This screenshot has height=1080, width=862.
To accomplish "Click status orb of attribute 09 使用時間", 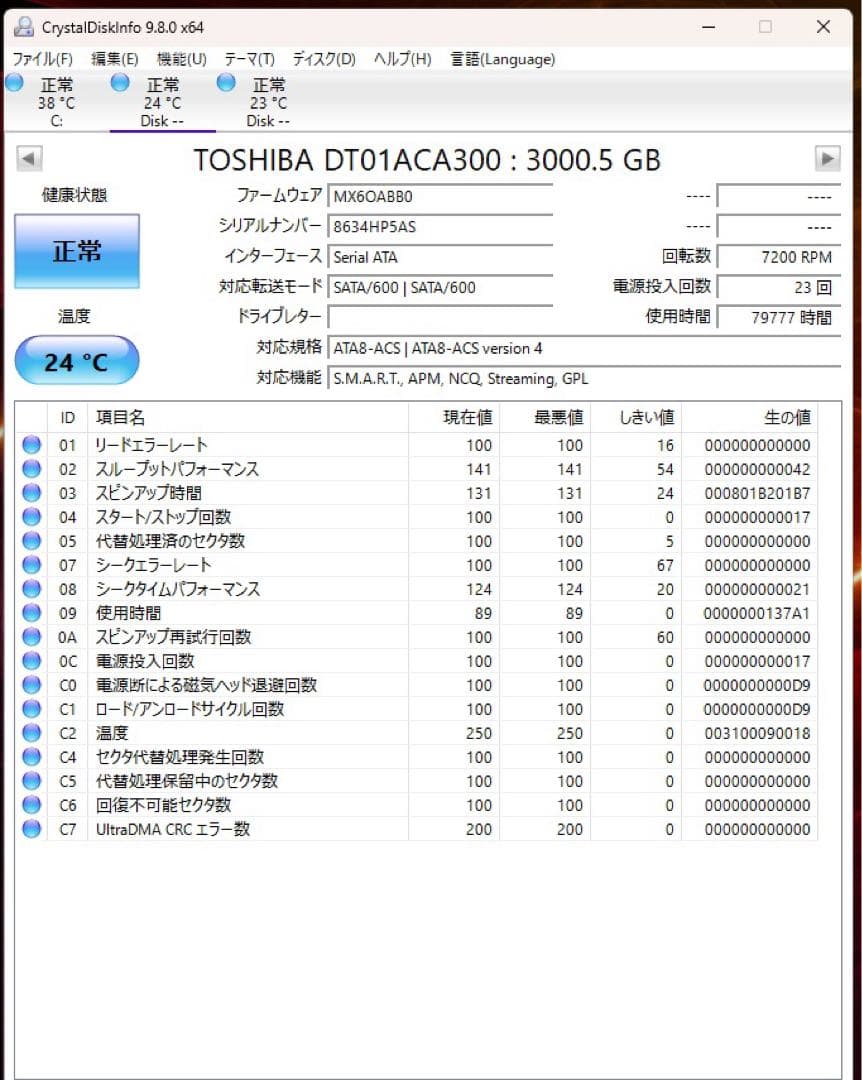I will coord(32,613).
